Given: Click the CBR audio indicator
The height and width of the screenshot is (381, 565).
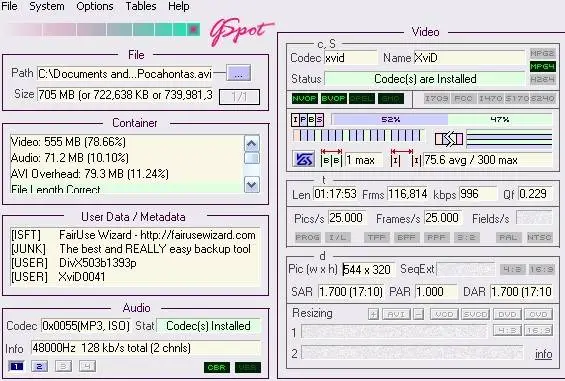Looking at the screenshot, I should 216,367.
